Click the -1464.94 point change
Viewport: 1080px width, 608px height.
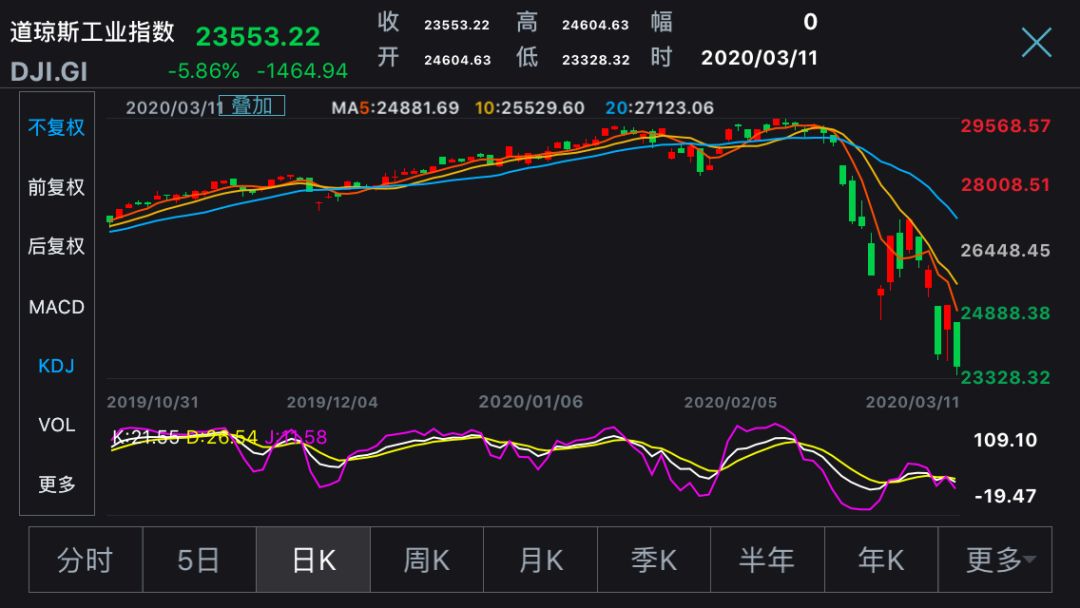tap(302, 71)
